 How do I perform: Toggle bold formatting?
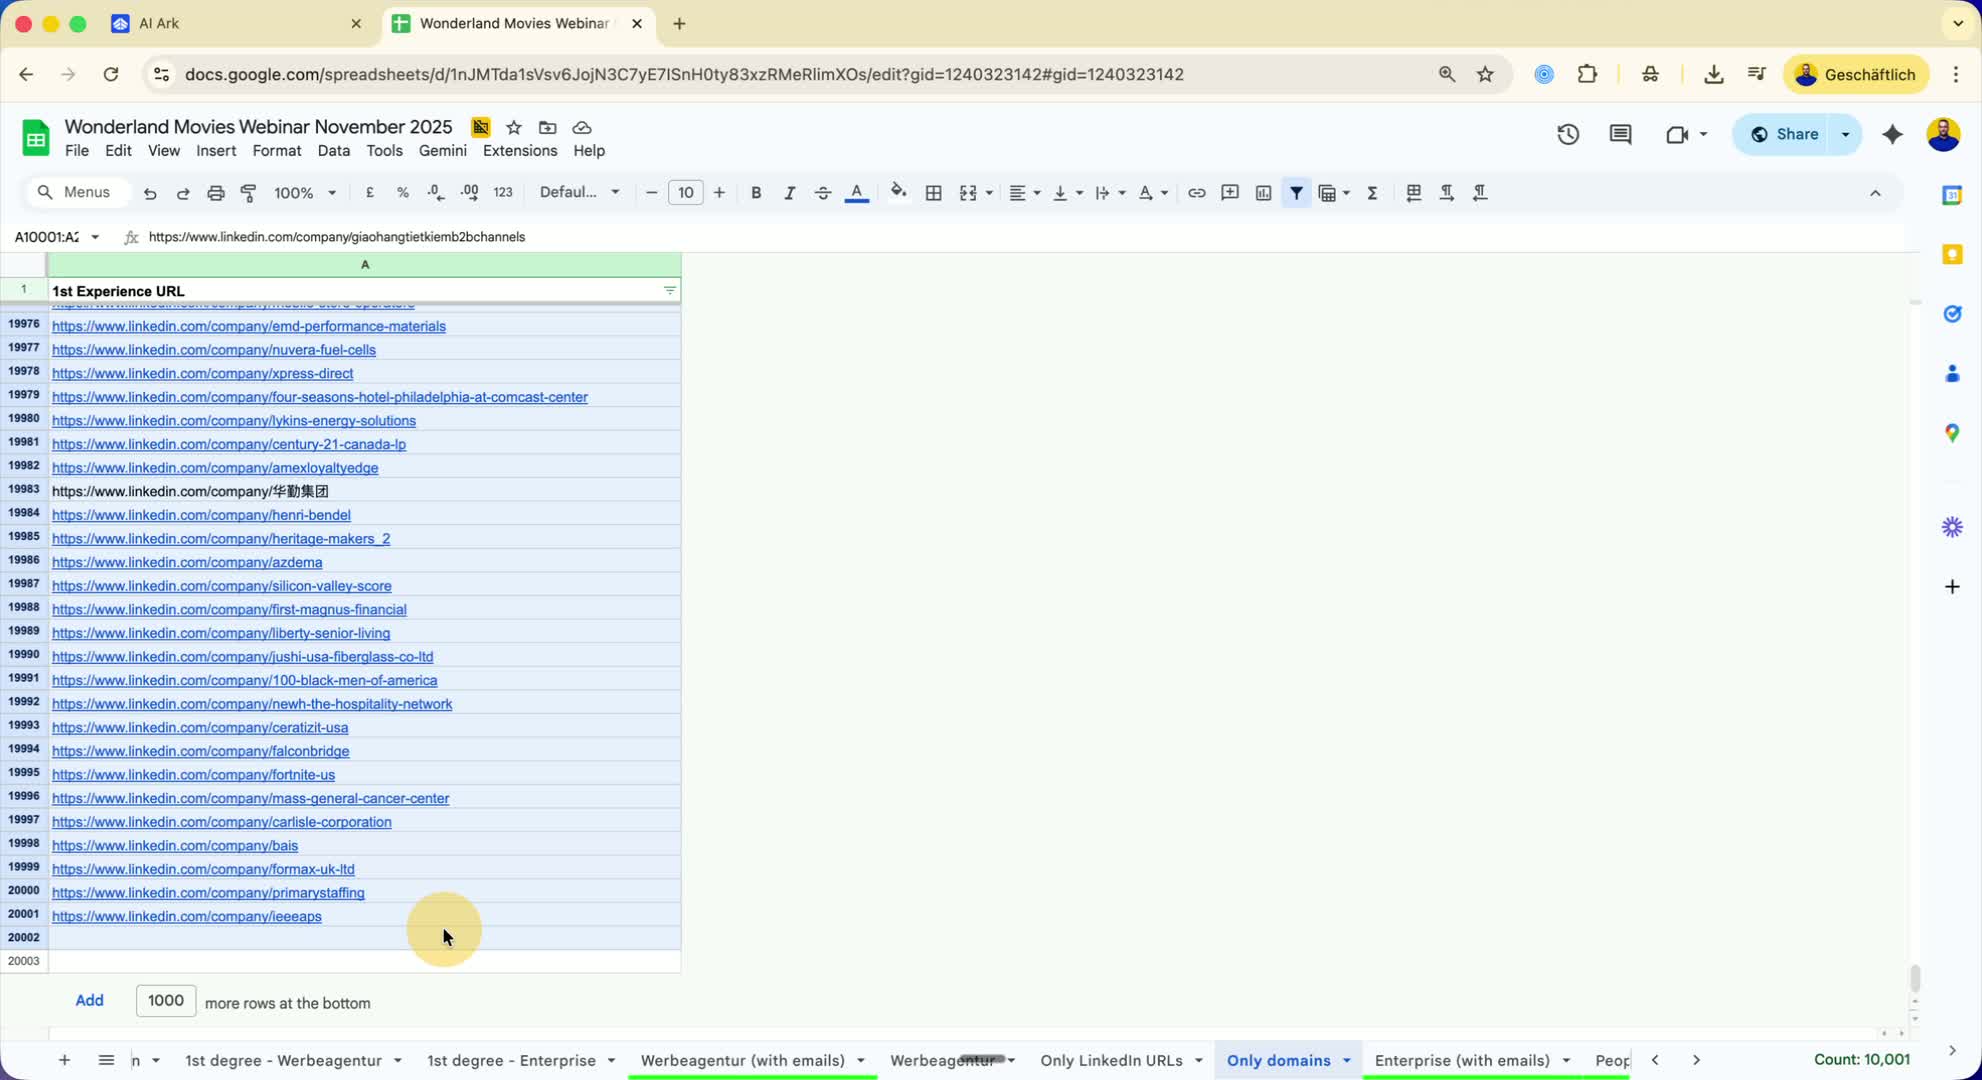[756, 193]
